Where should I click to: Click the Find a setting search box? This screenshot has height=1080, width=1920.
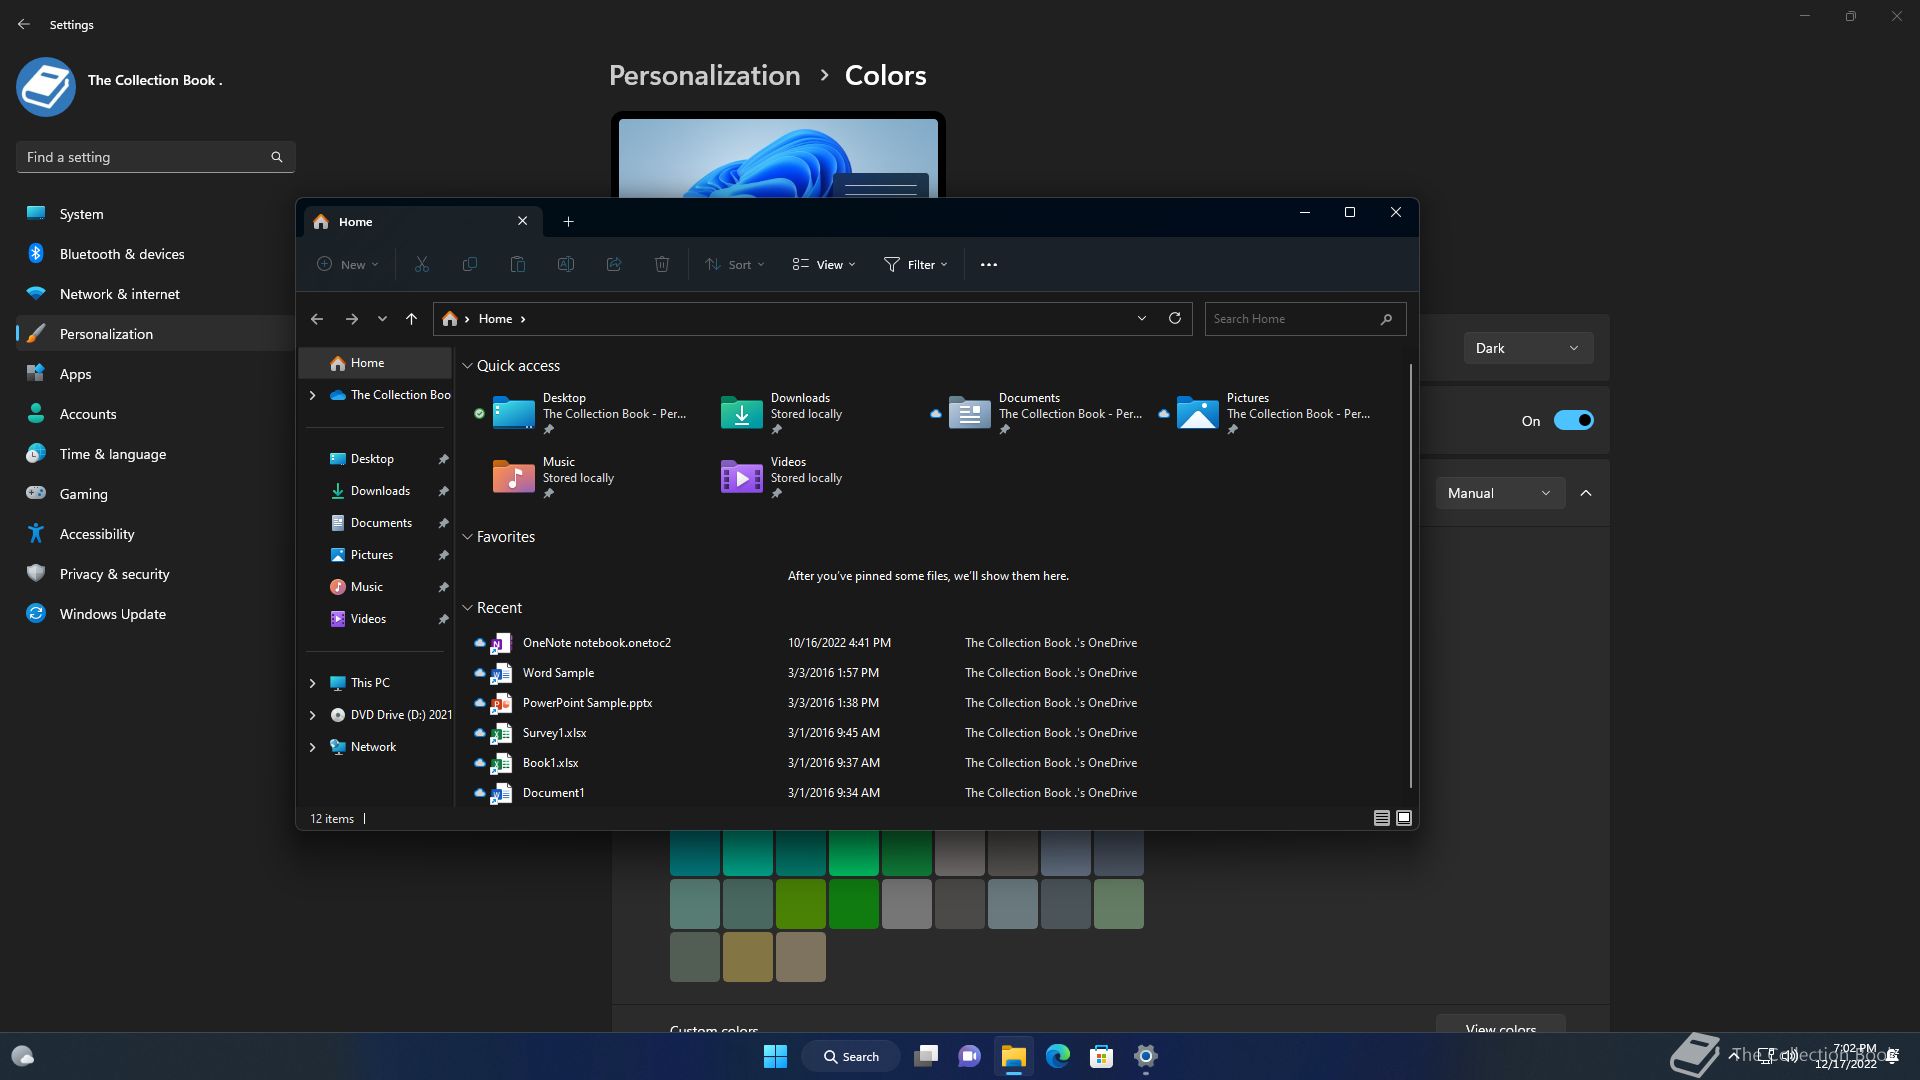155,157
